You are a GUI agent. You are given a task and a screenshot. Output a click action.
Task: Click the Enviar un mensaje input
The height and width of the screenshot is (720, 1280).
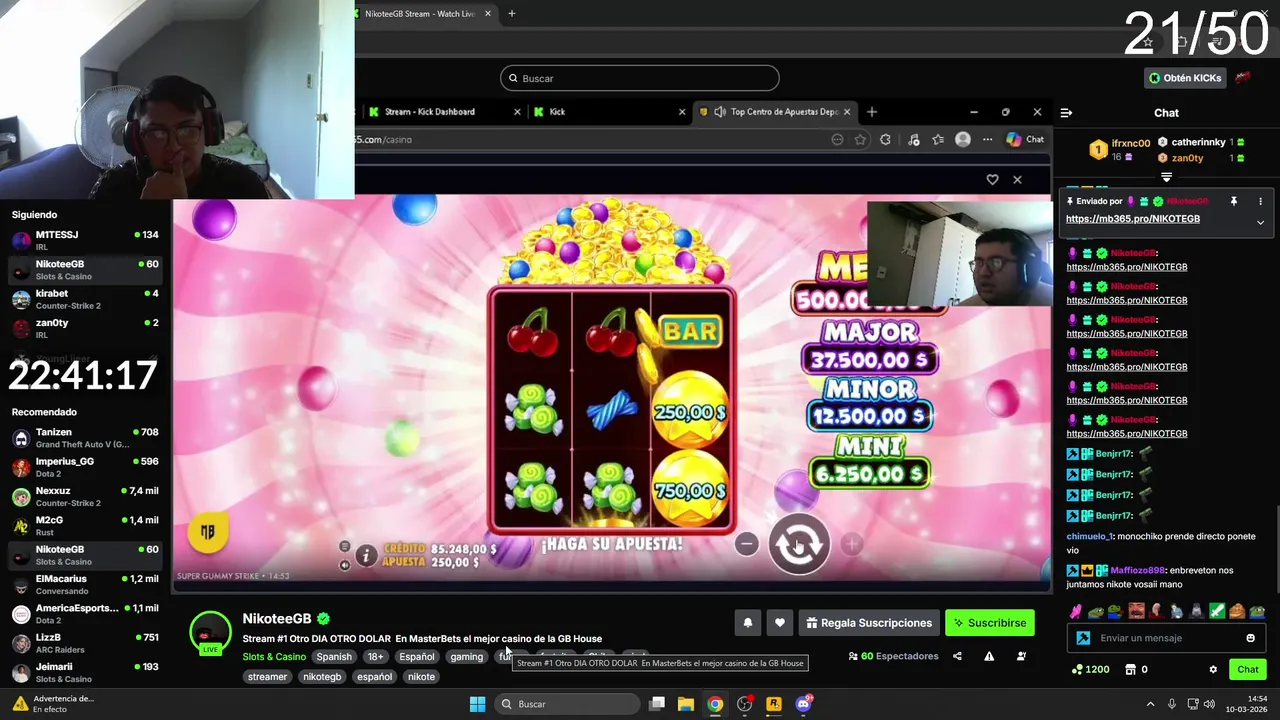coord(1166,638)
